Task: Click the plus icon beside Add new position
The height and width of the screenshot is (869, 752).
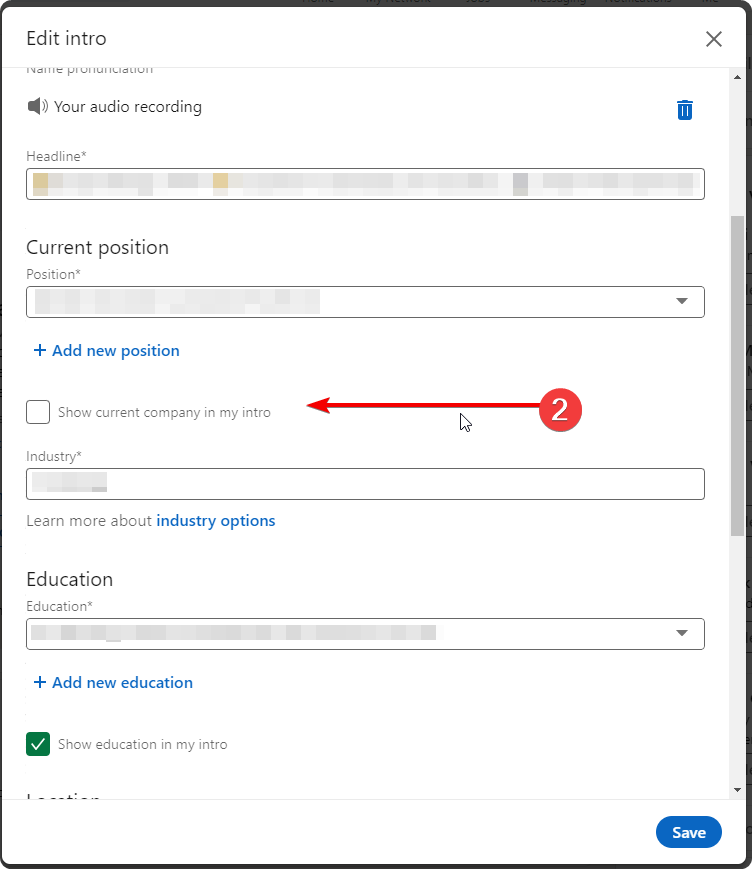Action: [x=40, y=350]
